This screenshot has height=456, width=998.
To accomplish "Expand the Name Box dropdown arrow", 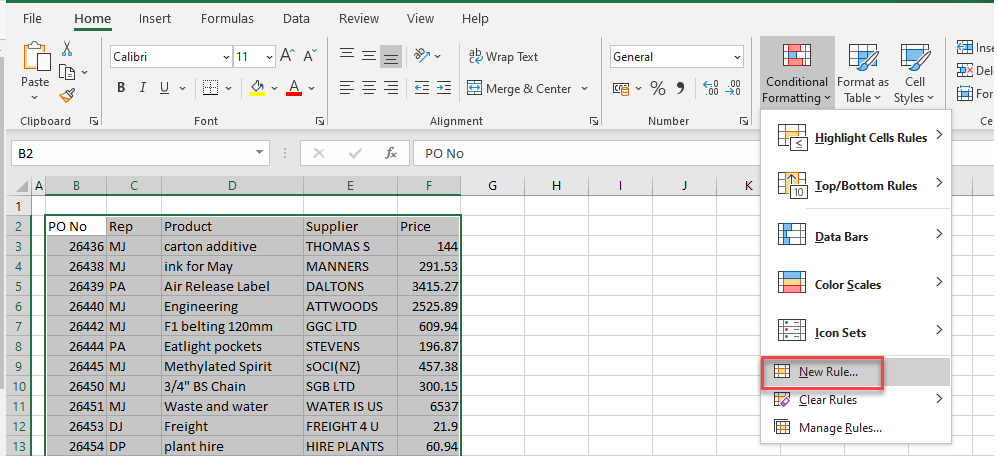I will (260, 153).
